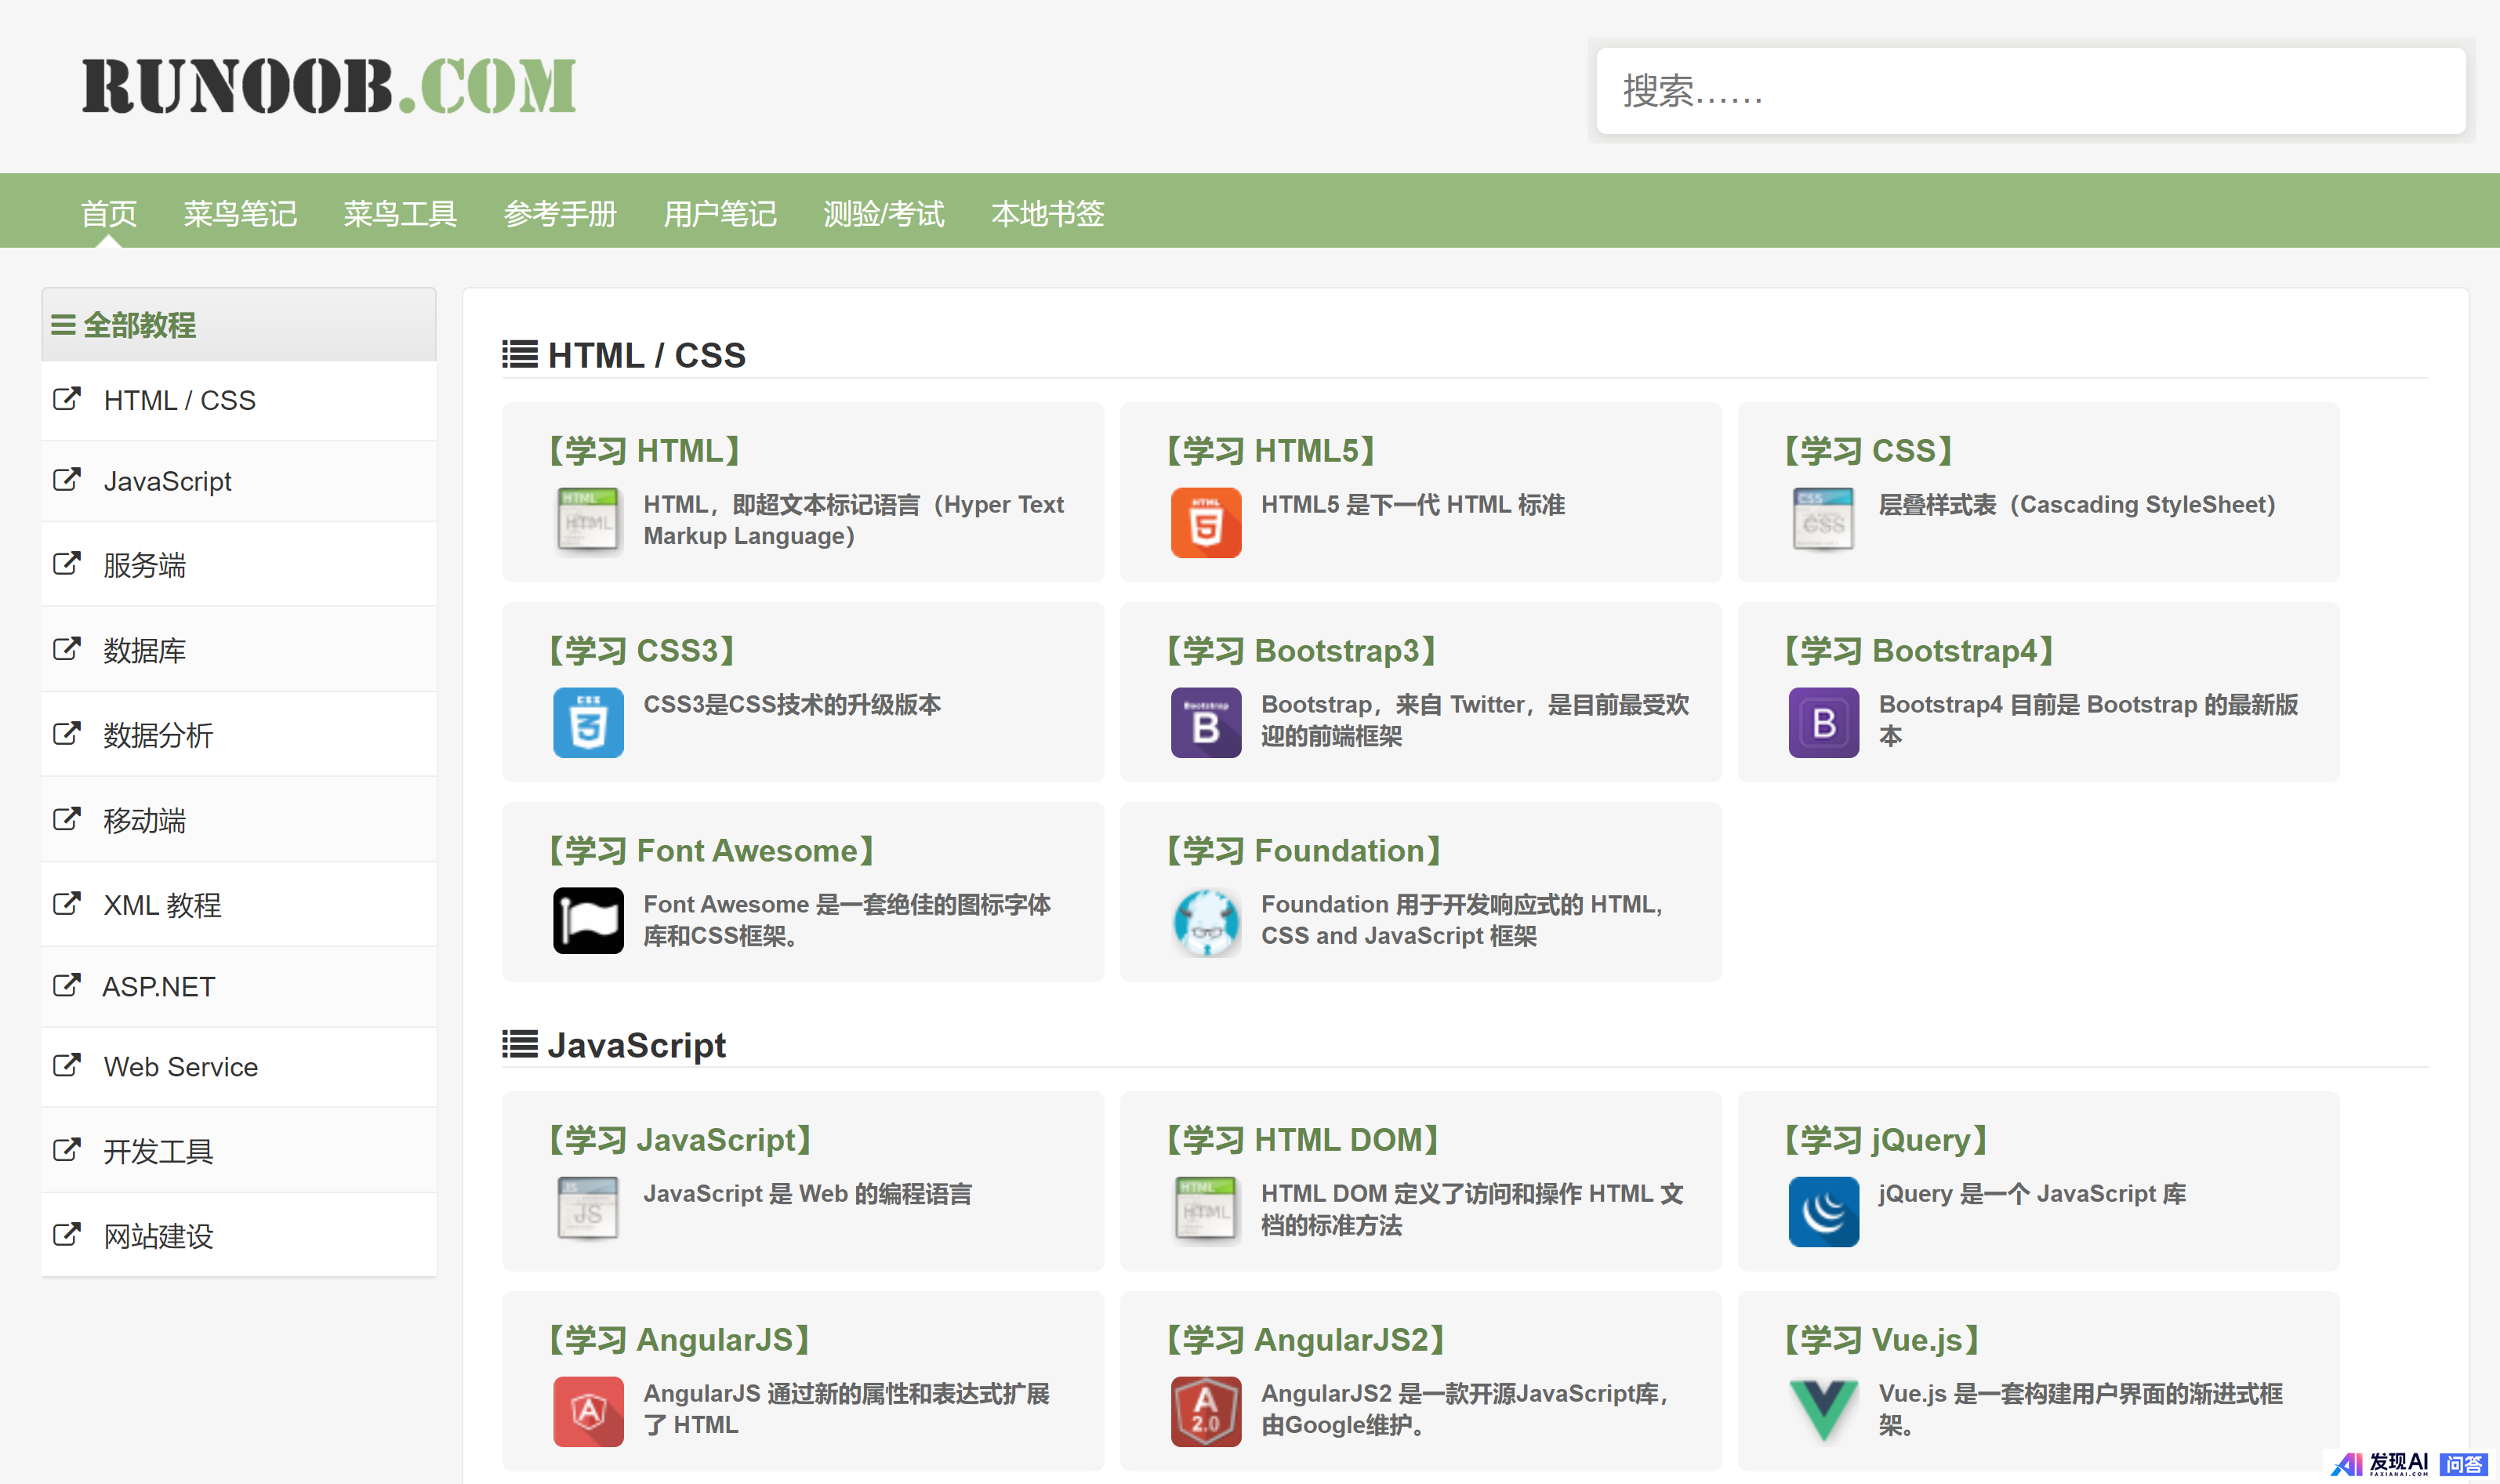Click the blue CSS3 shield icon
2500x1484 pixels.
(588, 722)
